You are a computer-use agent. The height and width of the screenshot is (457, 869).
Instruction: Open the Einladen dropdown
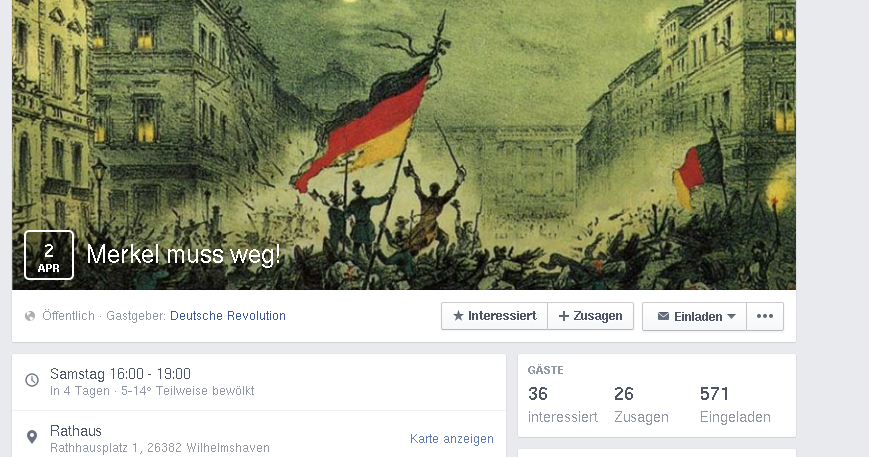tap(694, 316)
